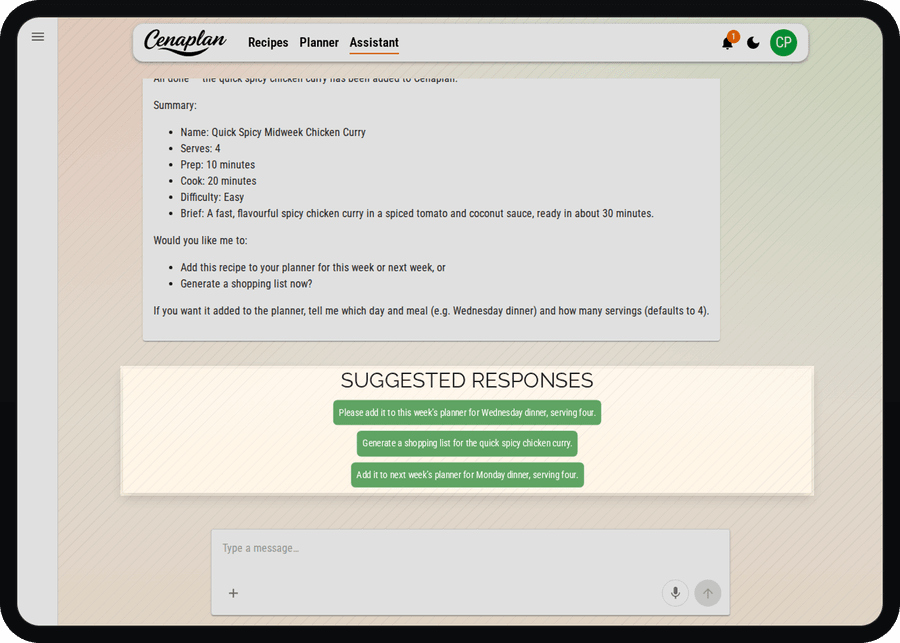This screenshot has width=900, height=643.
Task: Click 'Name: Quick Spicy Midweek Chicken Curry' text
Action: point(273,132)
